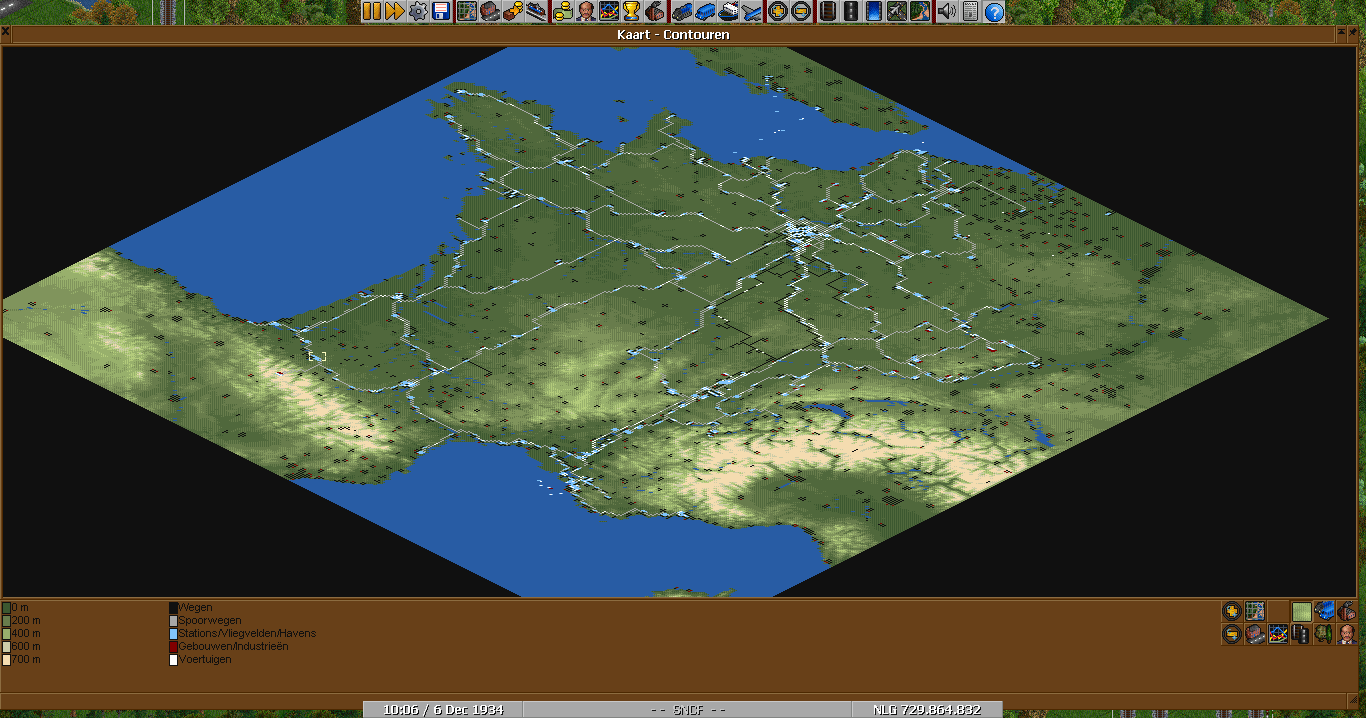Click the '200 m' legend label

click(26, 620)
